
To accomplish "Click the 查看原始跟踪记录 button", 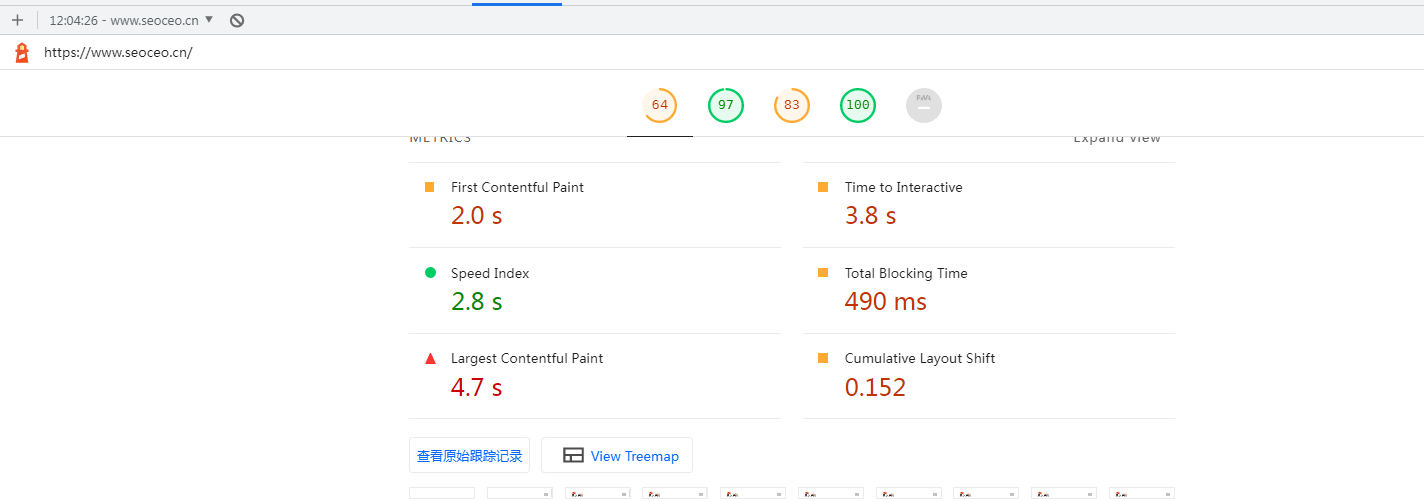I will (469, 456).
